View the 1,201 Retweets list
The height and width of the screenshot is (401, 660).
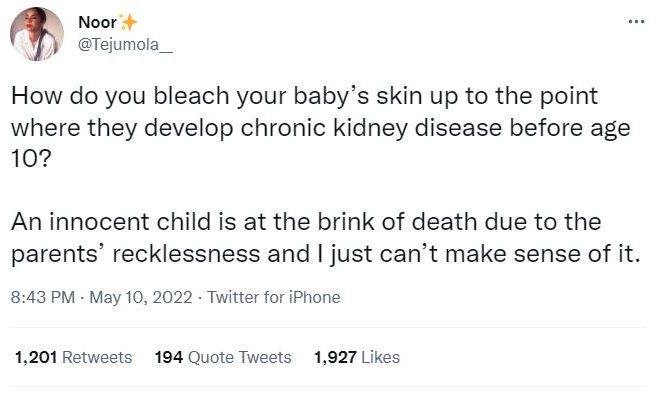point(74,357)
